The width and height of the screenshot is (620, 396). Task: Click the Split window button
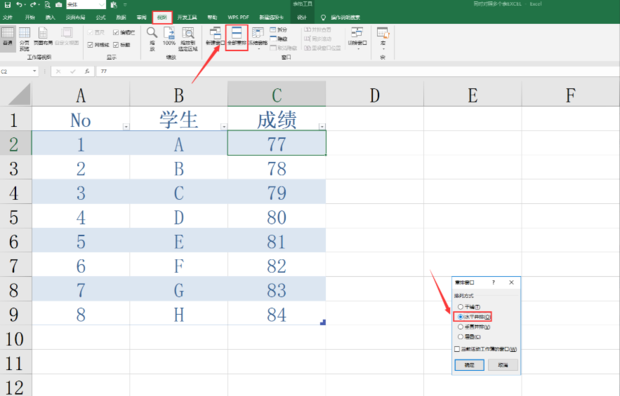[x=279, y=30]
